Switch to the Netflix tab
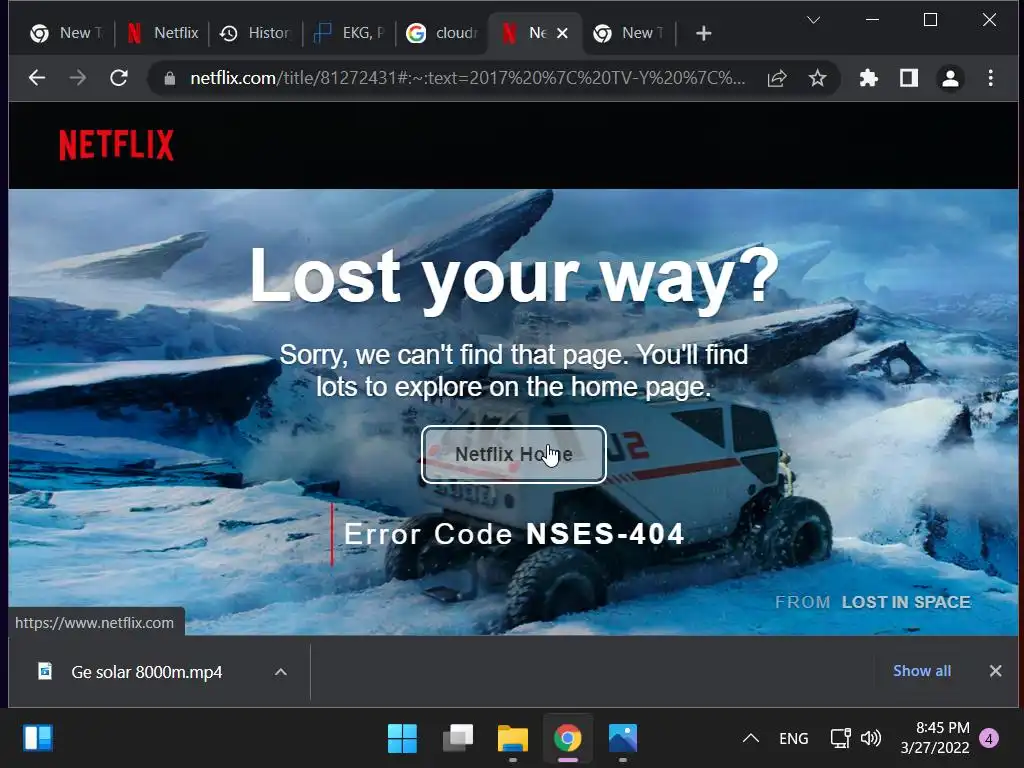 pyautogui.click(x=163, y=33)
